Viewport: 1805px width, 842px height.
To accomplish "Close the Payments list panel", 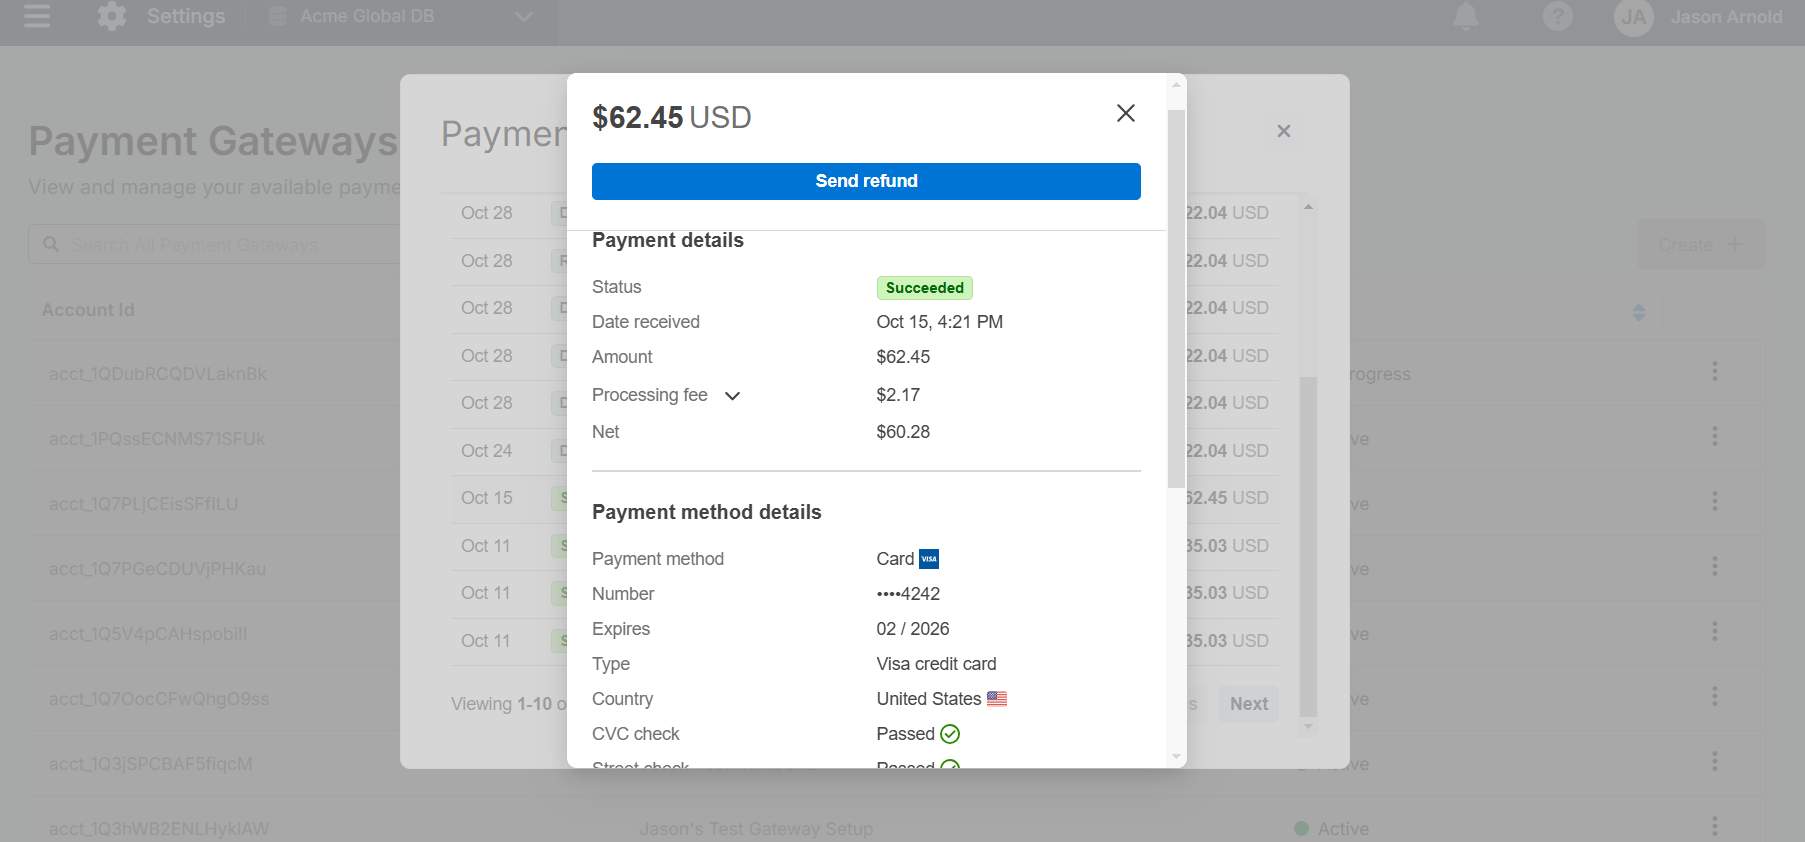I will click(1284, 131).
